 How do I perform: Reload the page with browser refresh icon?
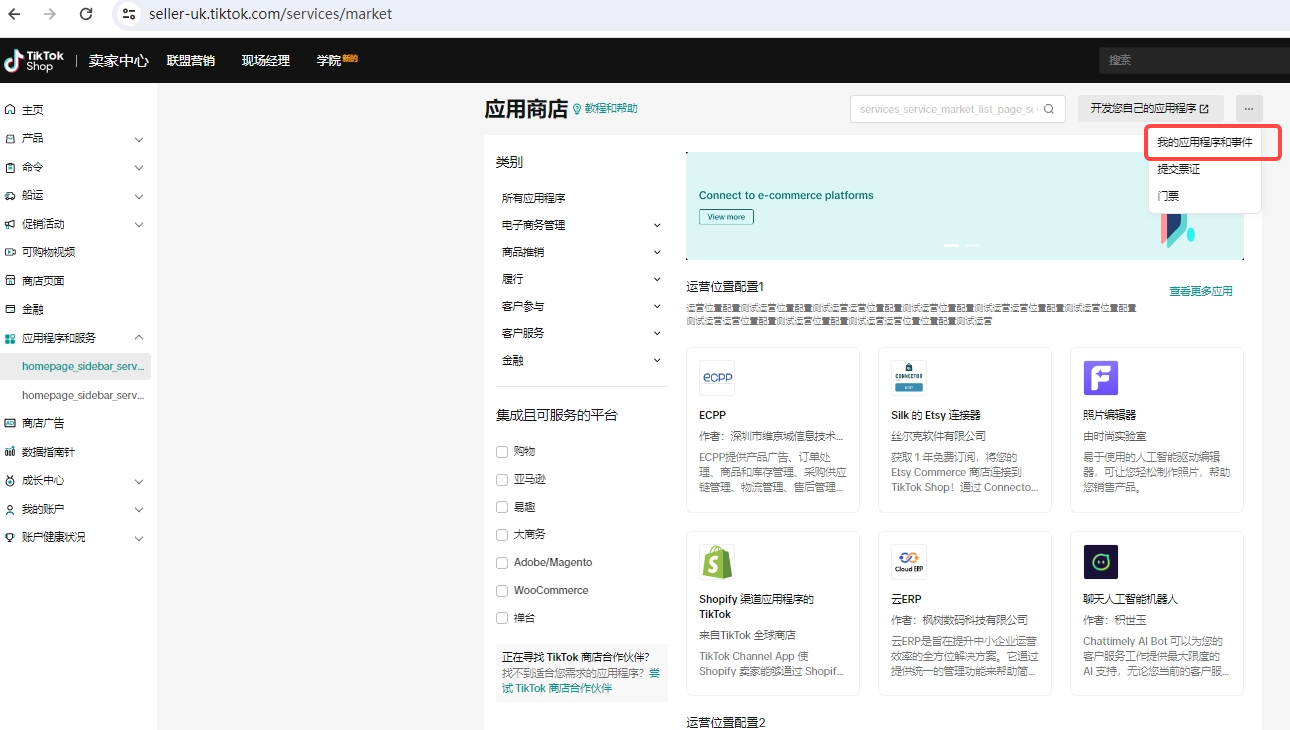click(x=86, y=14)
